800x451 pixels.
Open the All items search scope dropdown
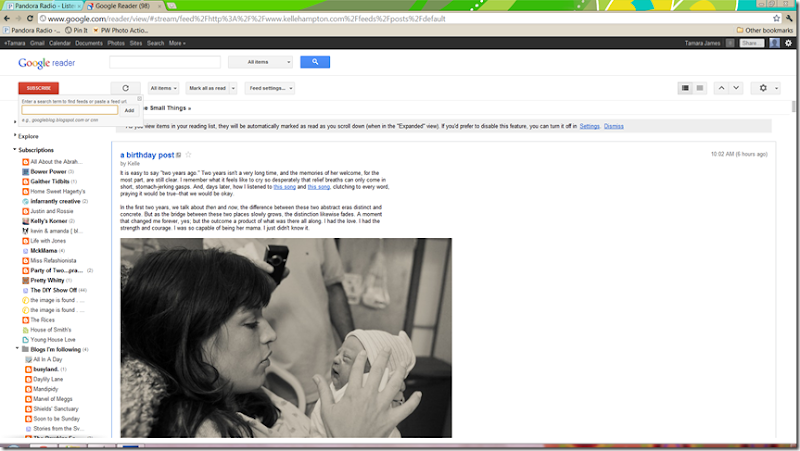[261, 62]
